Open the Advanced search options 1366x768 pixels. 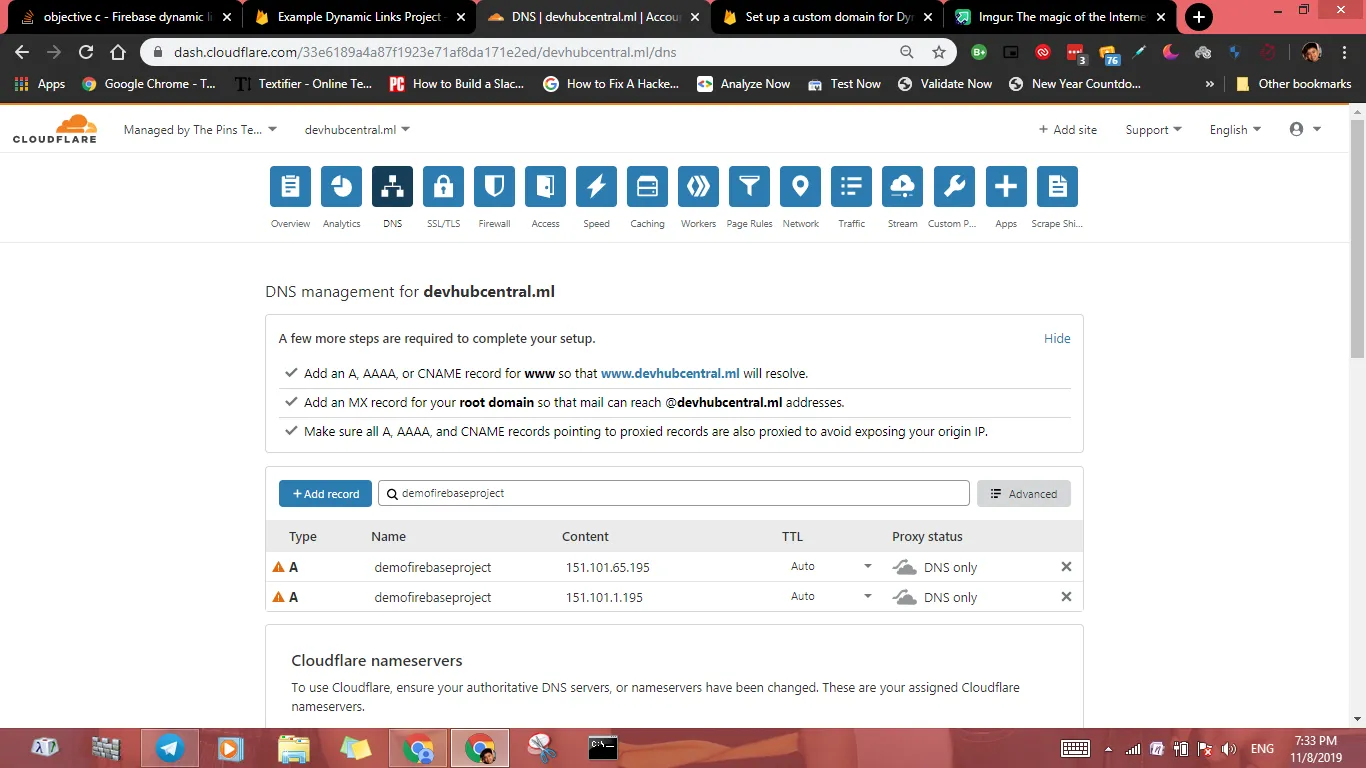click(x=1023, y=494)
